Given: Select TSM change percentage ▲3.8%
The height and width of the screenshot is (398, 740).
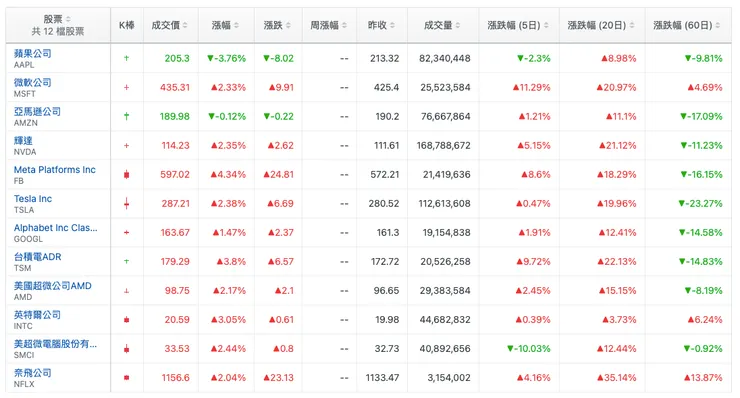Looking at the screenshot, I should [x=231, y=262].
